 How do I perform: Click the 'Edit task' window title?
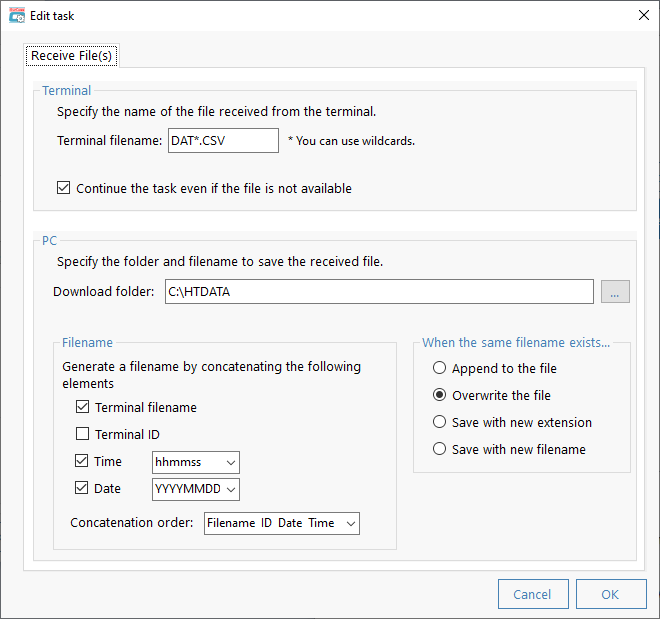point(52,16)
